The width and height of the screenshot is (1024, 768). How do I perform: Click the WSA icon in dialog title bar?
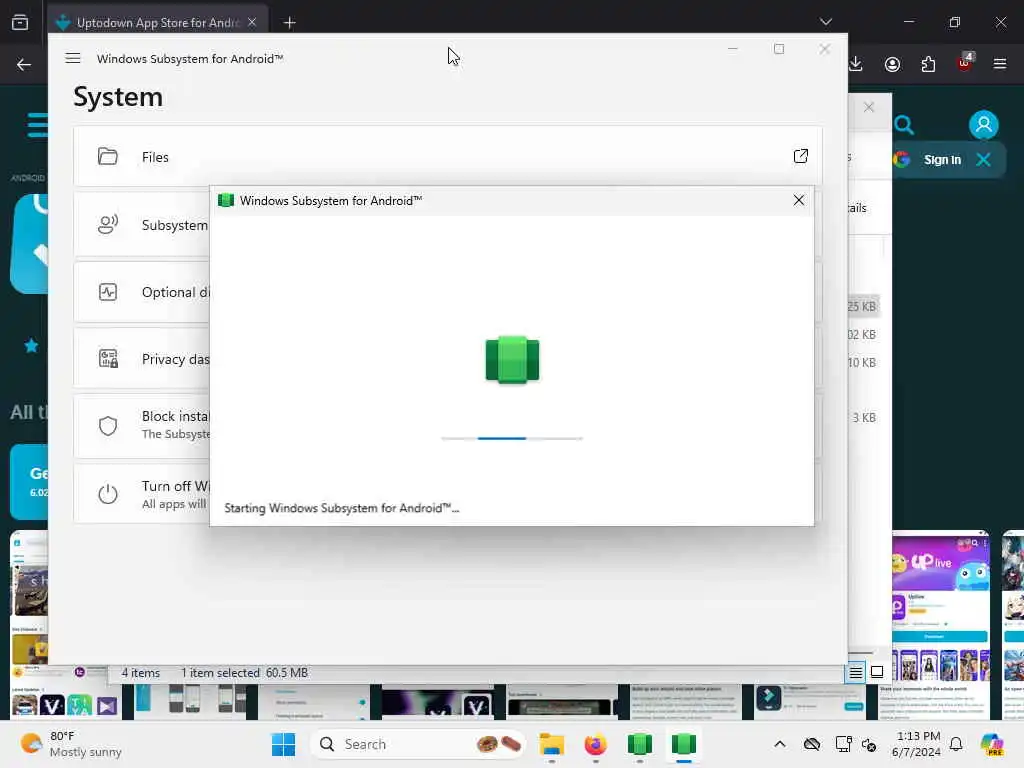(x=226, y=200)
